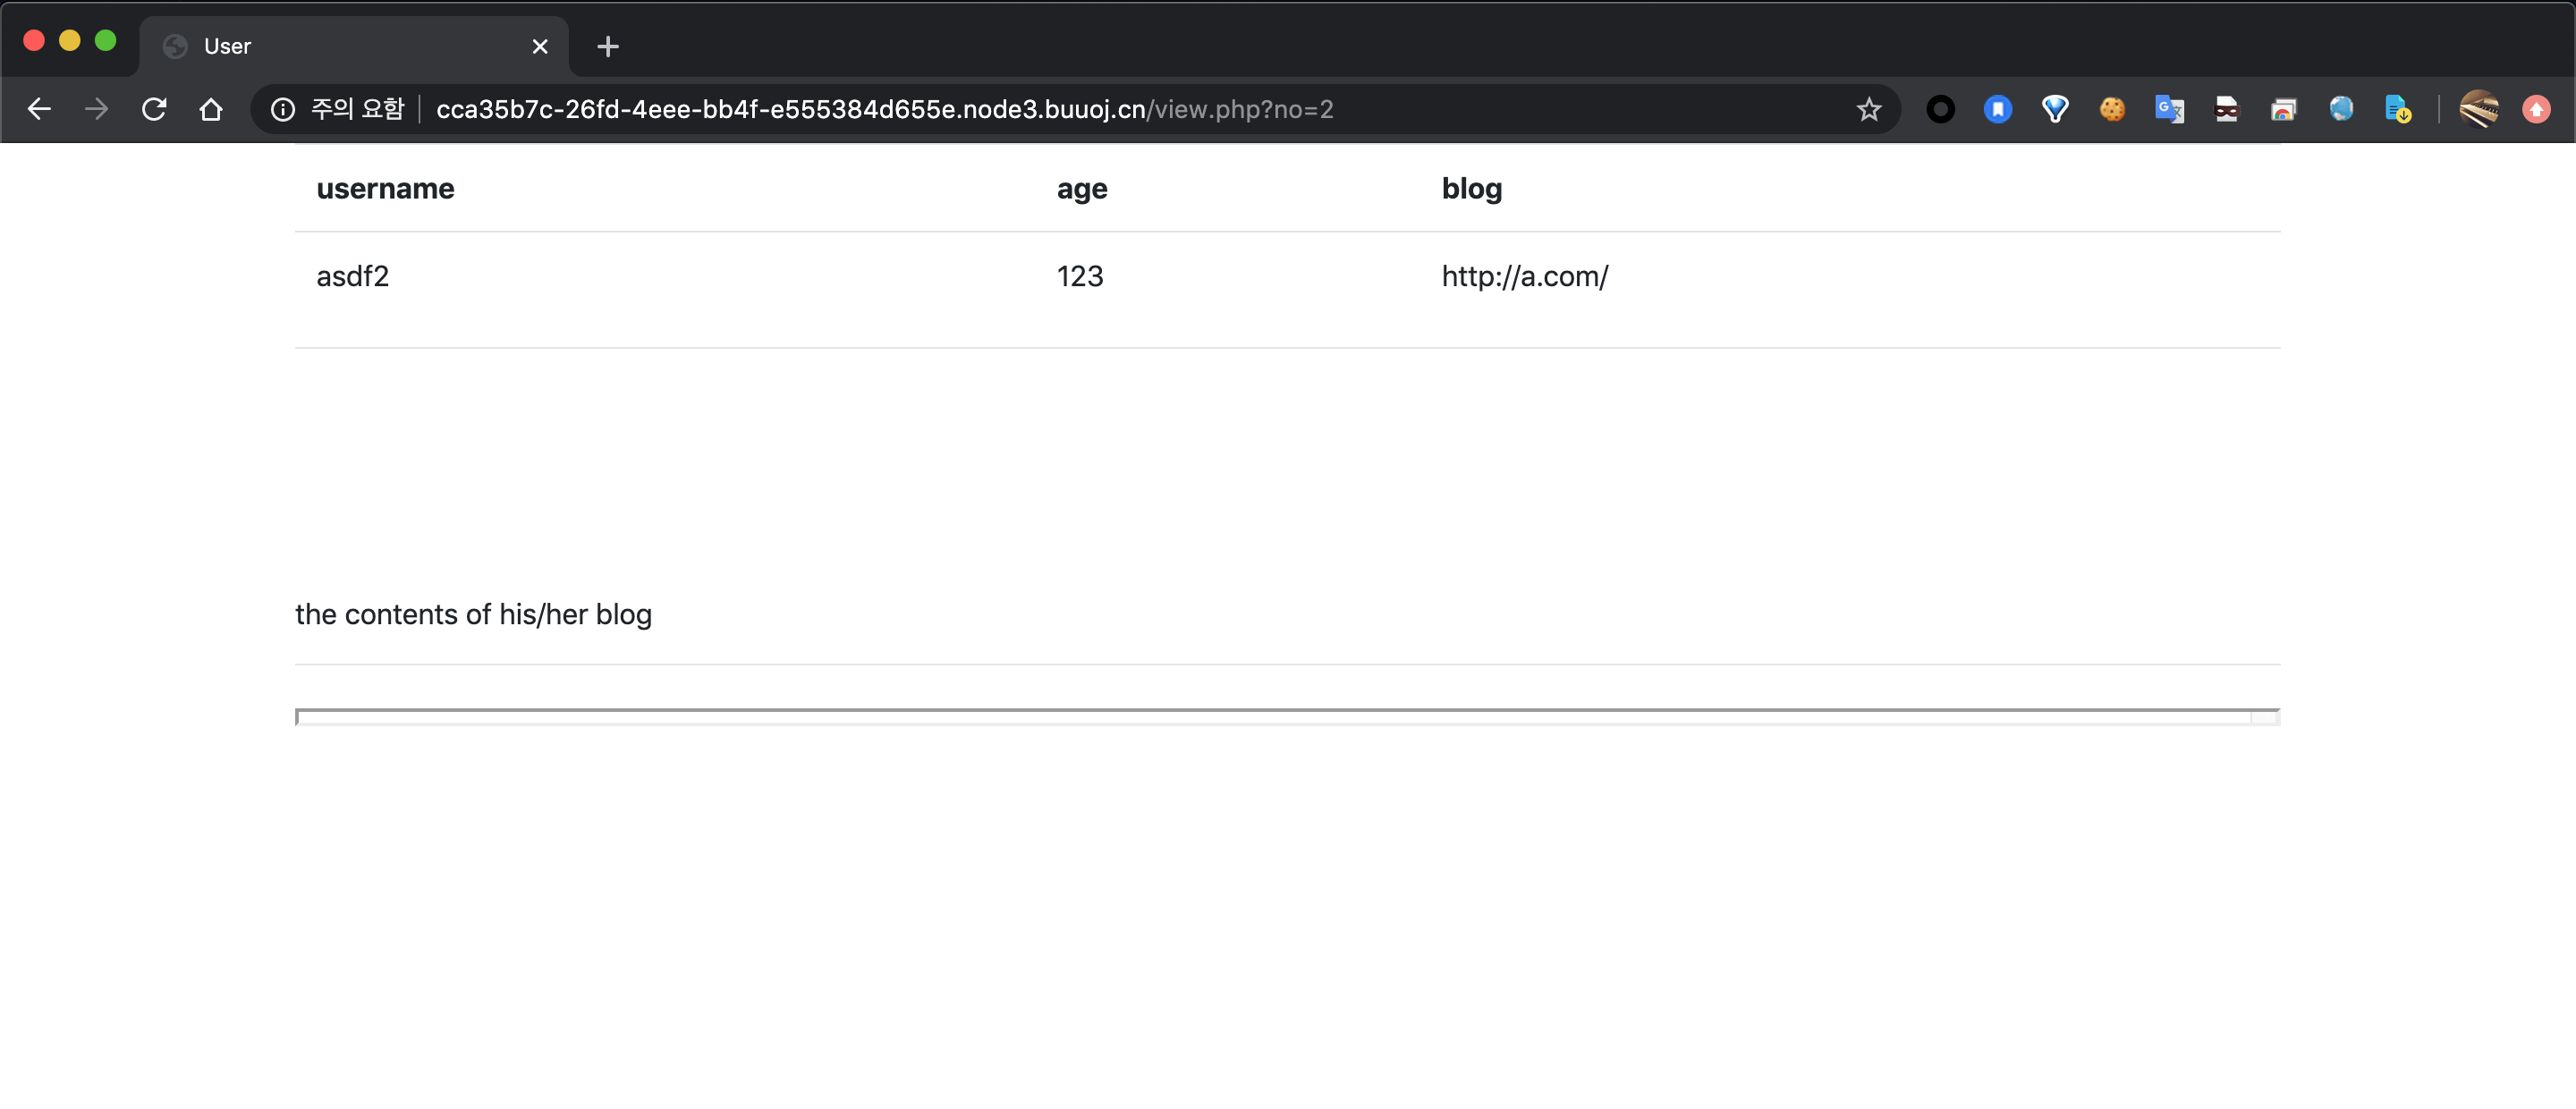Open the blue bookmark extension

tap(1997, 109)
